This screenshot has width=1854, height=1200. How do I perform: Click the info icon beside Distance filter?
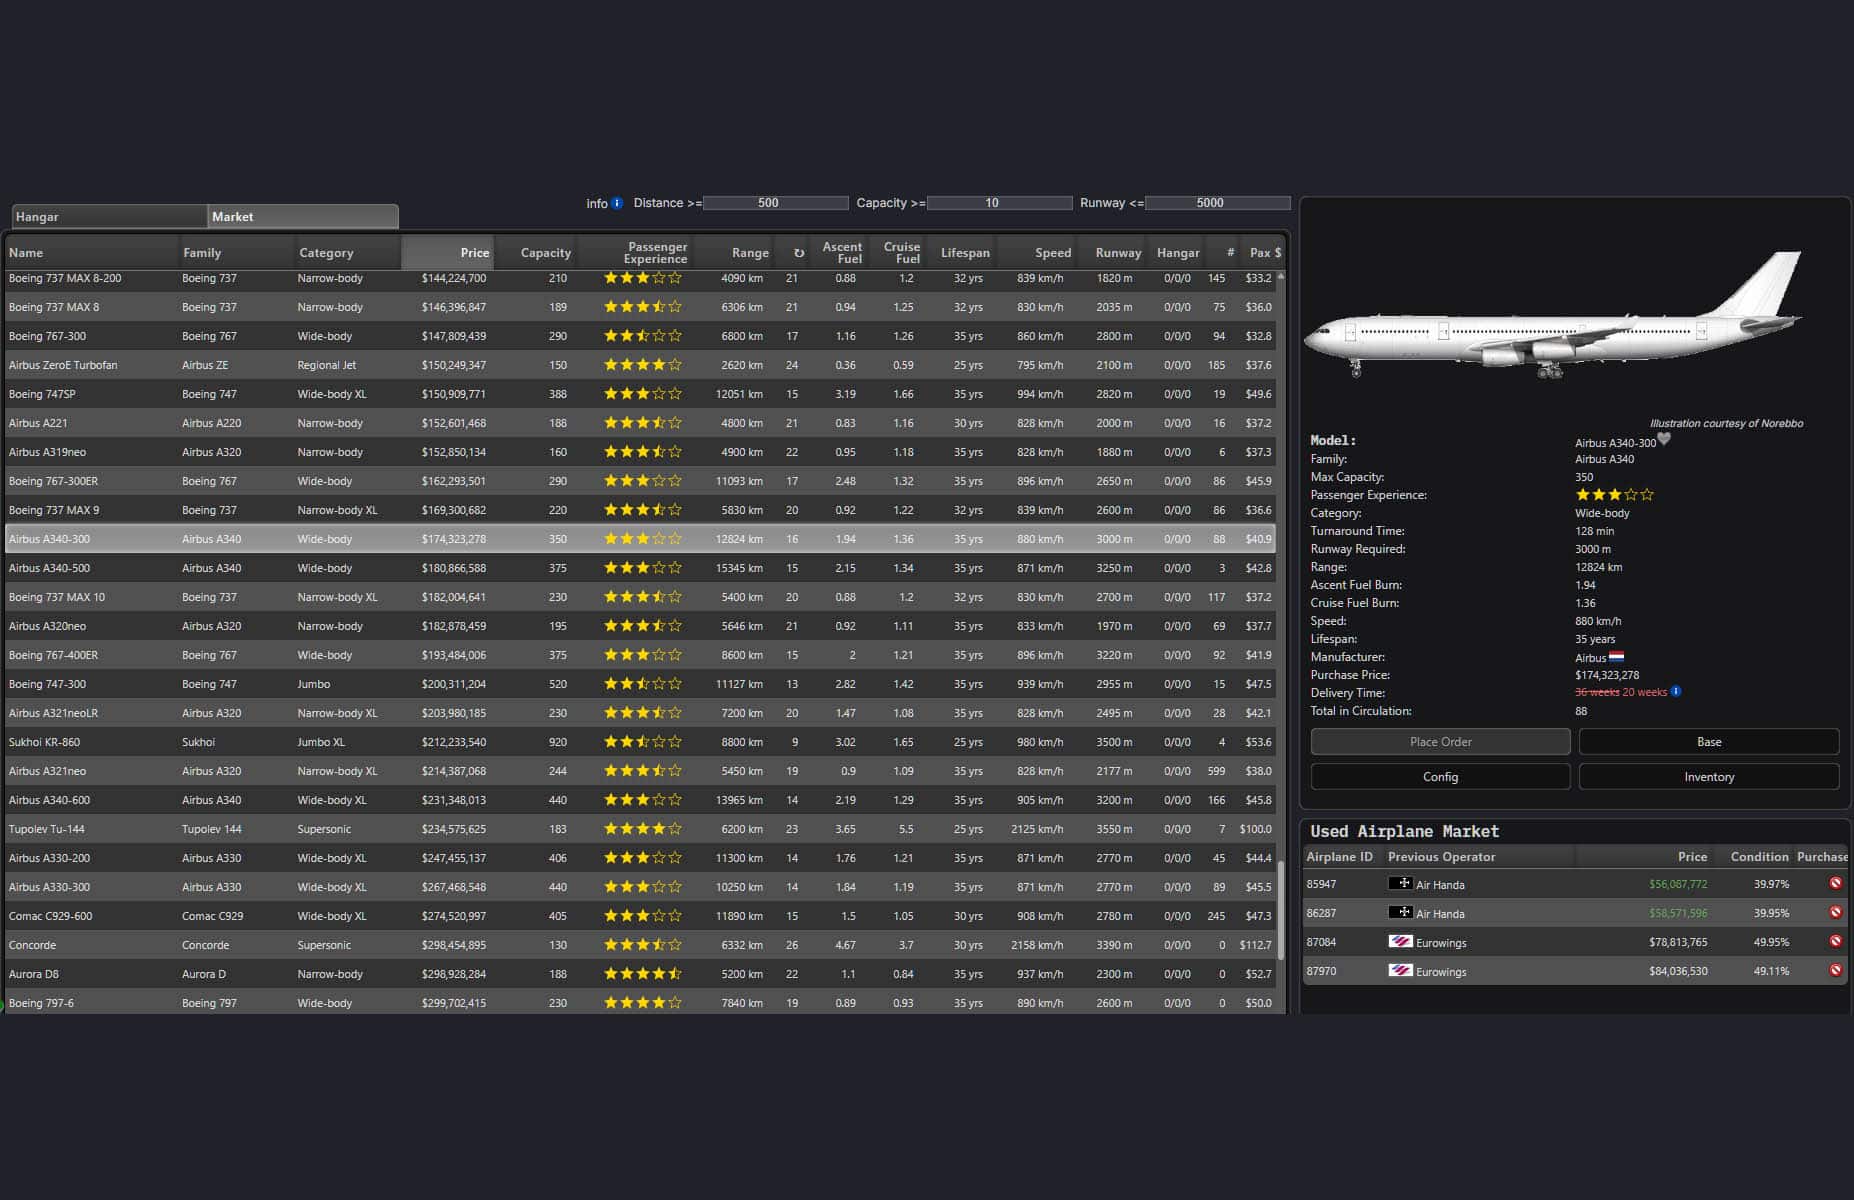617,203
